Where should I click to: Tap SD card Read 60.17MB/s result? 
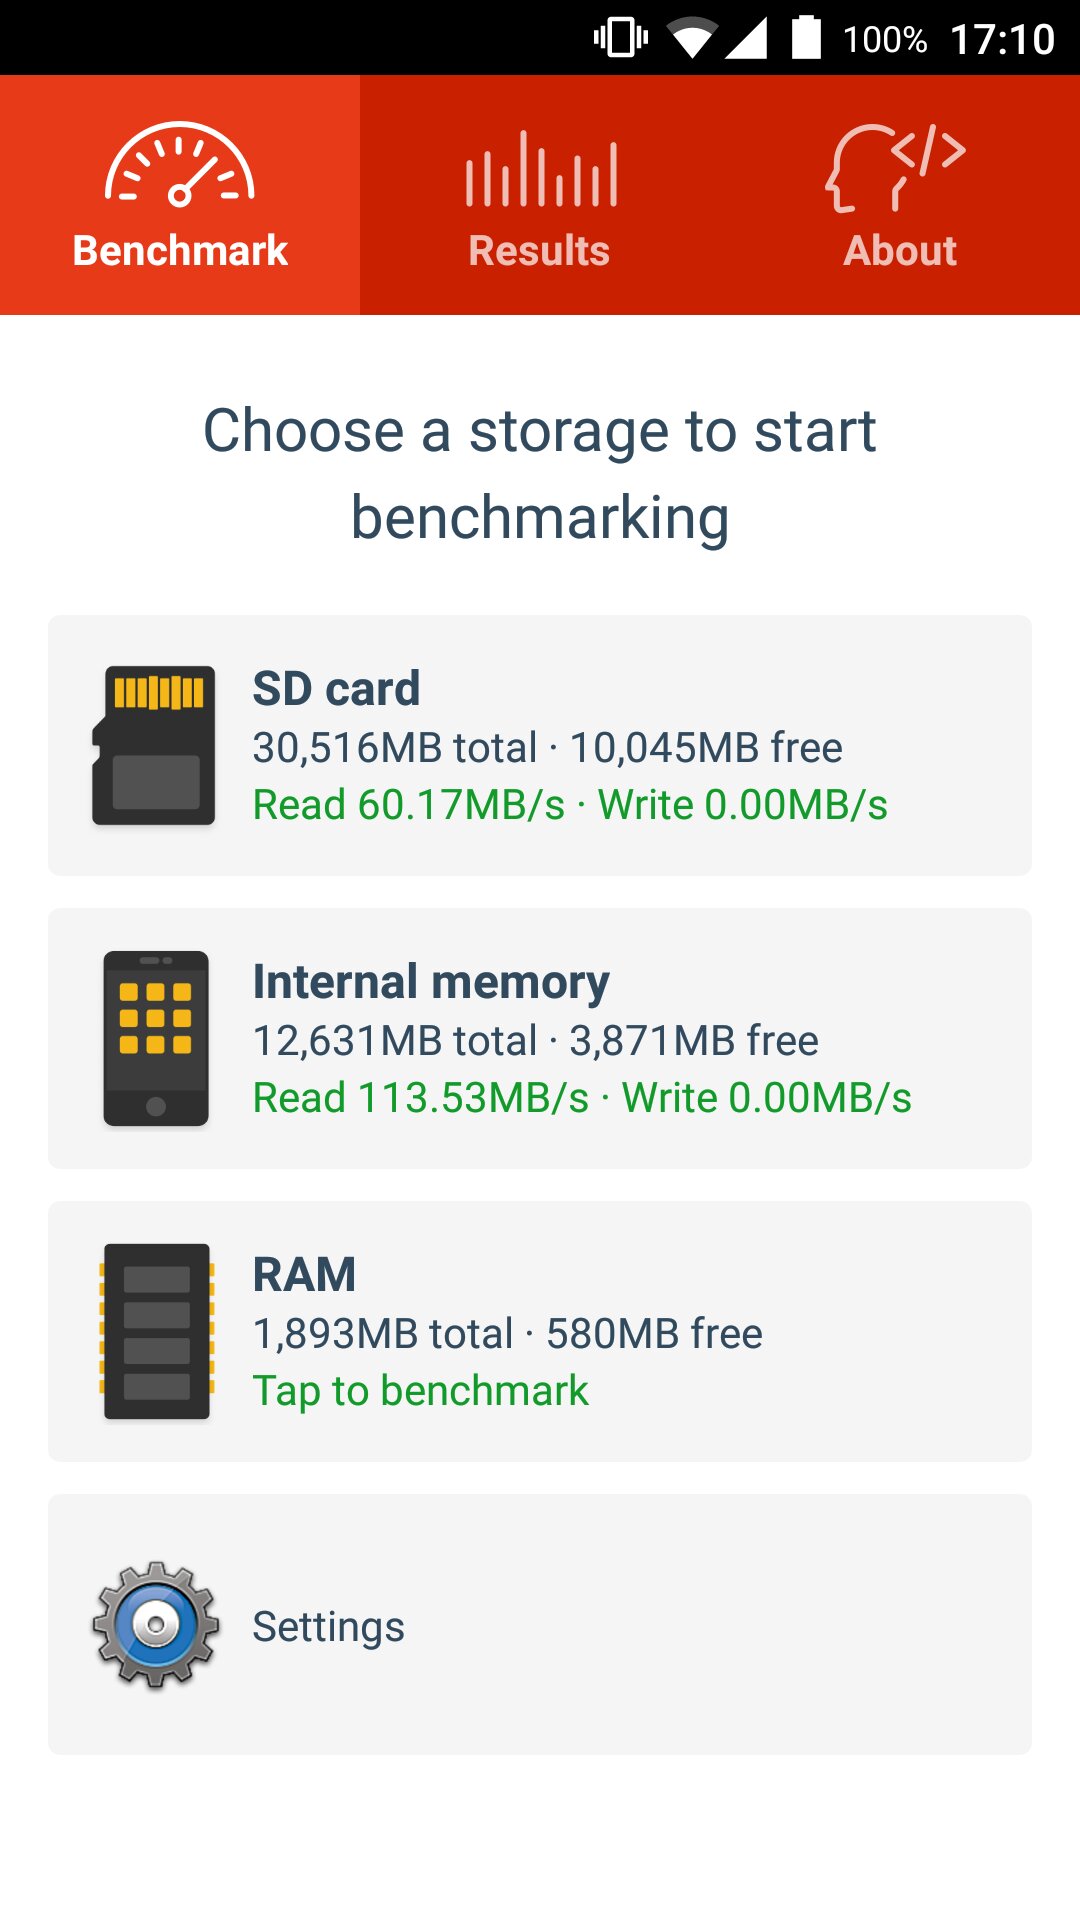pos(409,805)
